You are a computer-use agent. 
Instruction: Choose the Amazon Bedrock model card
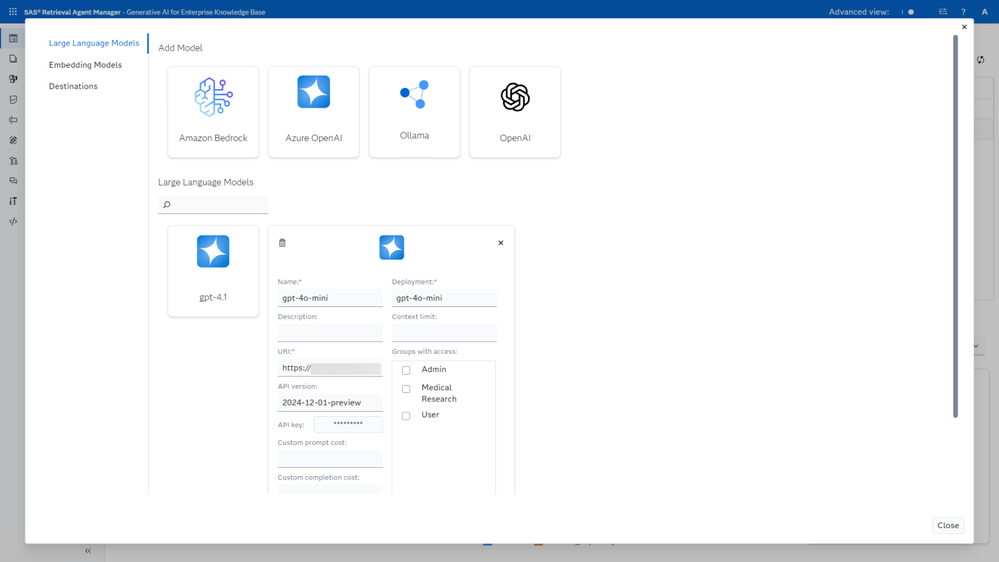click(213, 112)
